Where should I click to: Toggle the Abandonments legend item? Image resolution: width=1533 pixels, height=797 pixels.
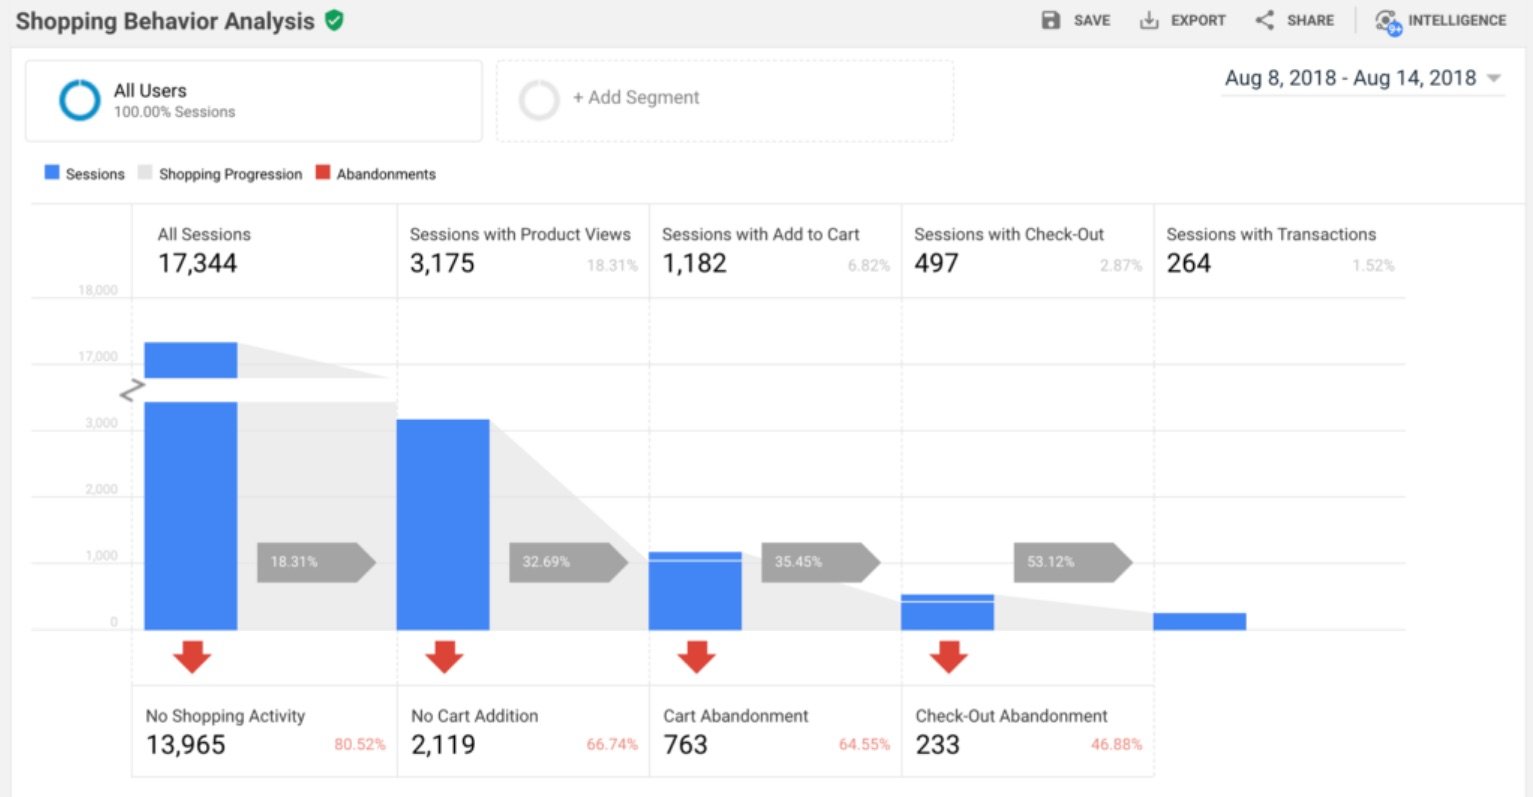coord(375,173)
